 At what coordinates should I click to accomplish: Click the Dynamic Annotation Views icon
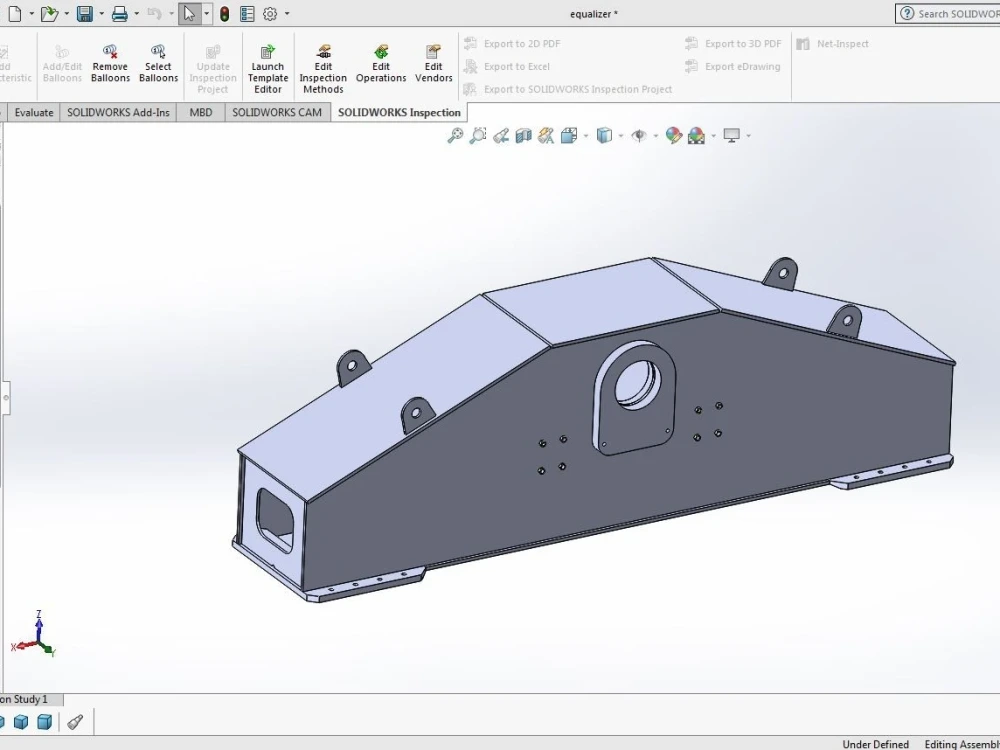pos(546,135)
